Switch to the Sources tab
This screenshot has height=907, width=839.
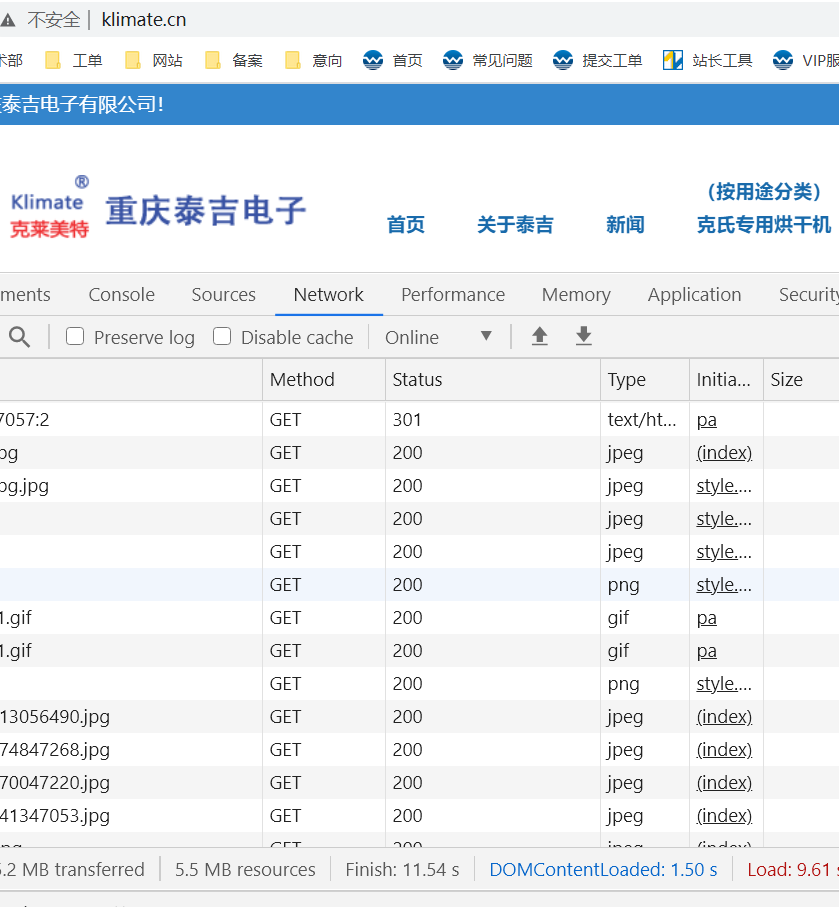click(223, 294)
